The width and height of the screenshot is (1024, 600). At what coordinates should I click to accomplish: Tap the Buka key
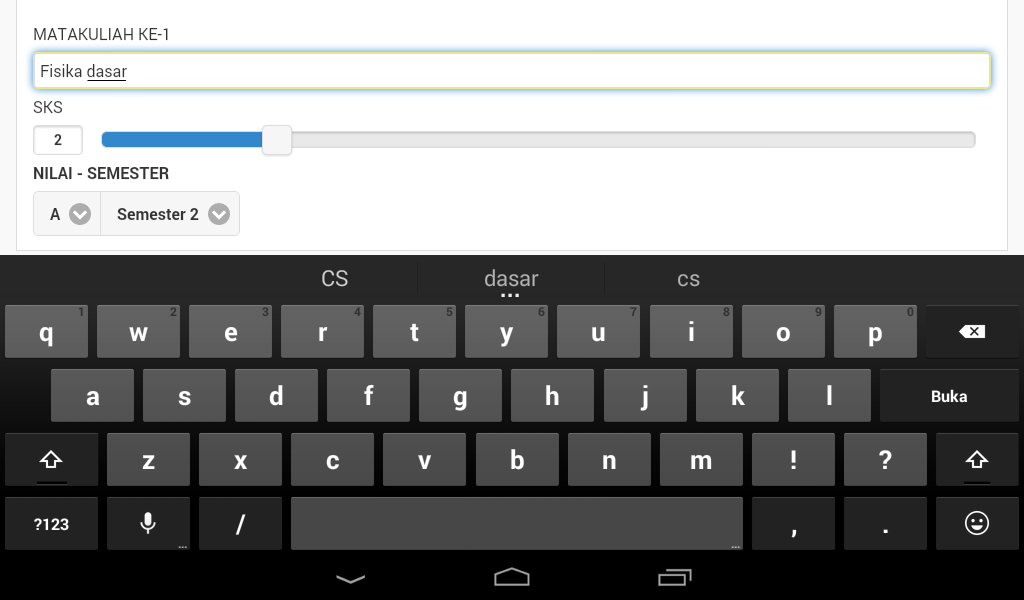(x=949, y=396)
